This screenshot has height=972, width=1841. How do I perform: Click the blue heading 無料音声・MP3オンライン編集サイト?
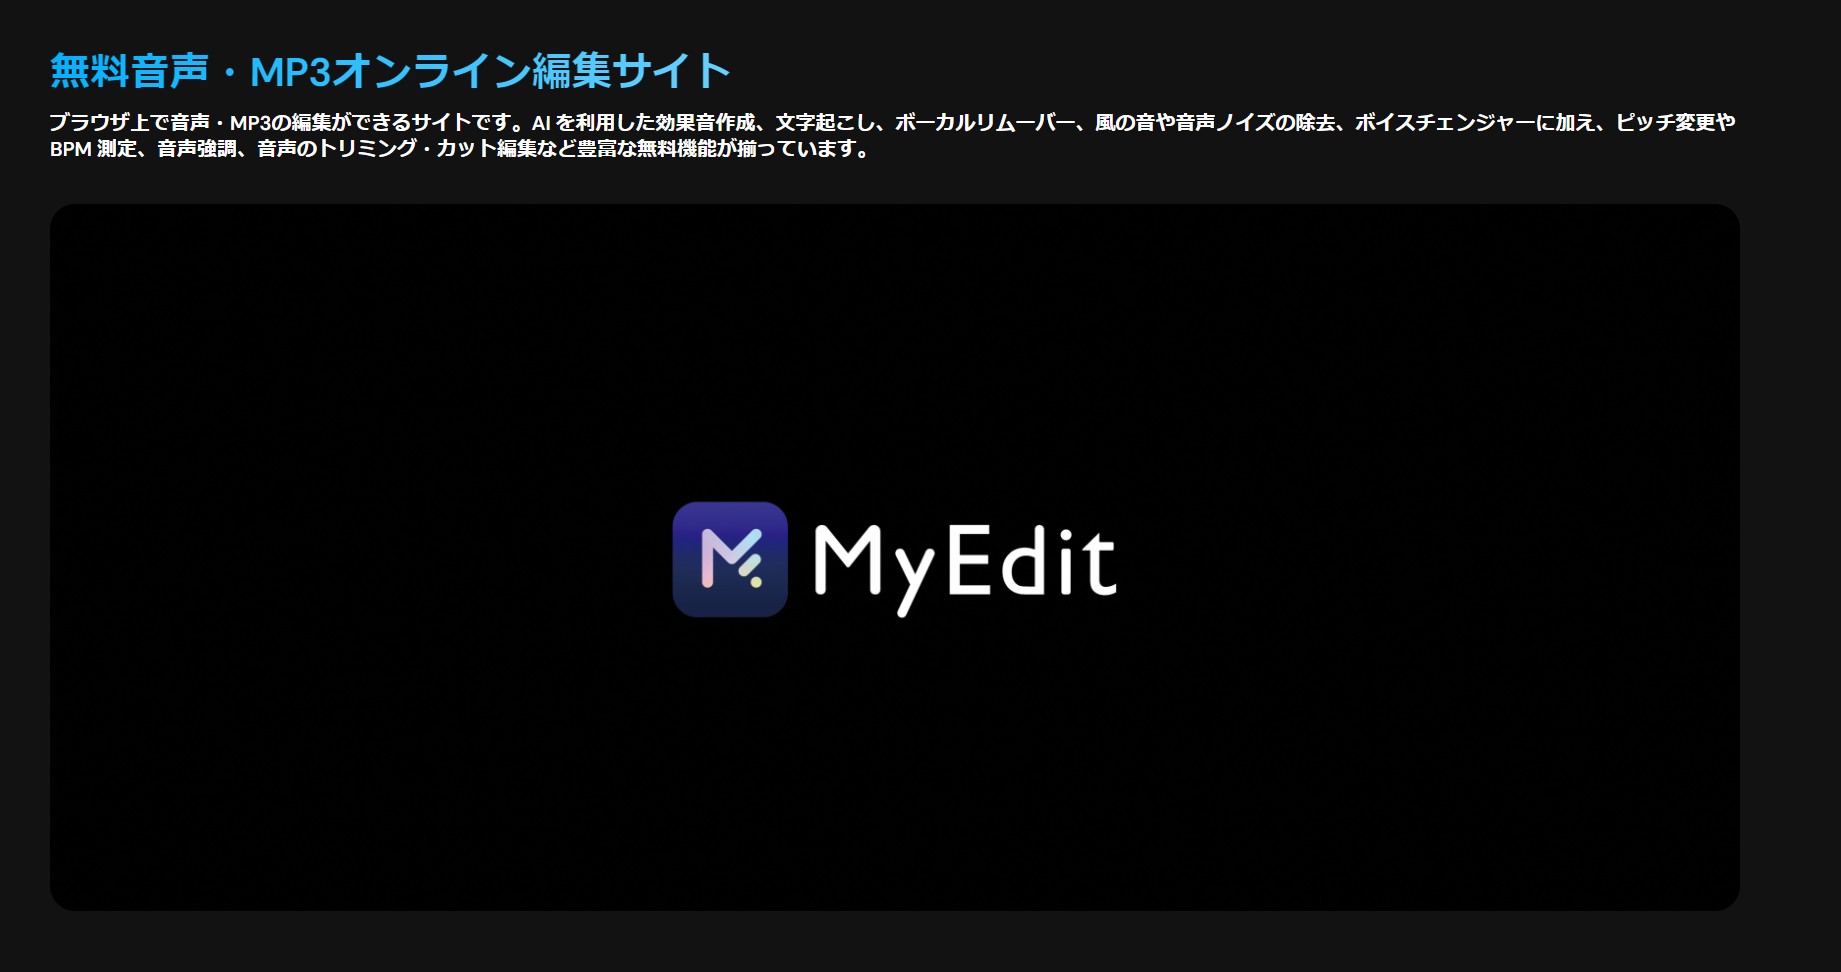tap(390, 71)
